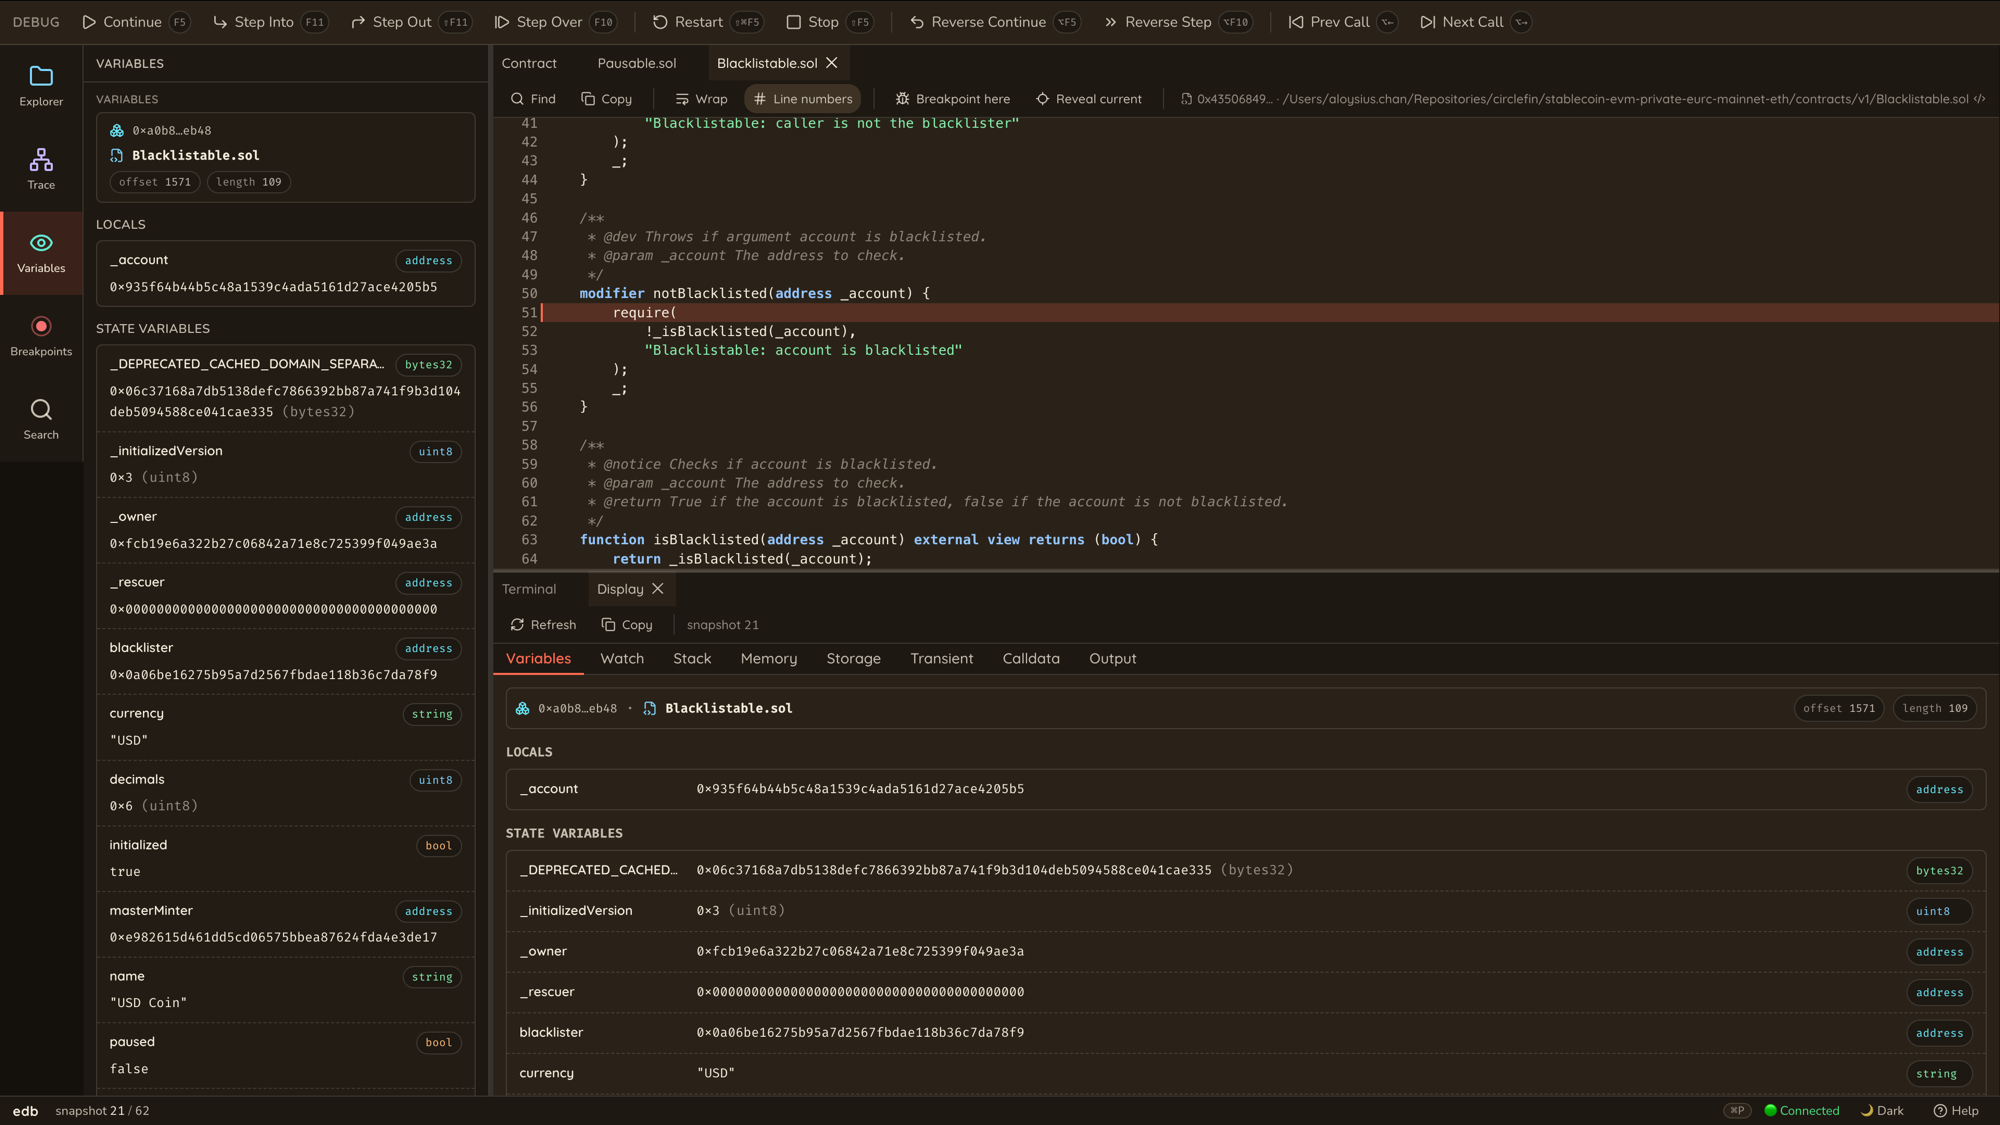Open the Transient tab

click(942, 659)
